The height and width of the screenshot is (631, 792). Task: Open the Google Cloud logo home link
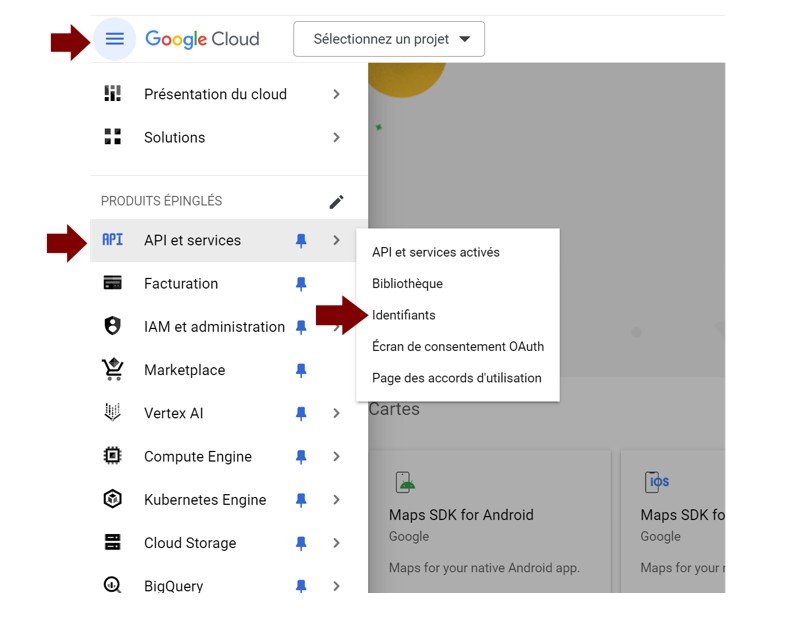[x=202, y=39]
